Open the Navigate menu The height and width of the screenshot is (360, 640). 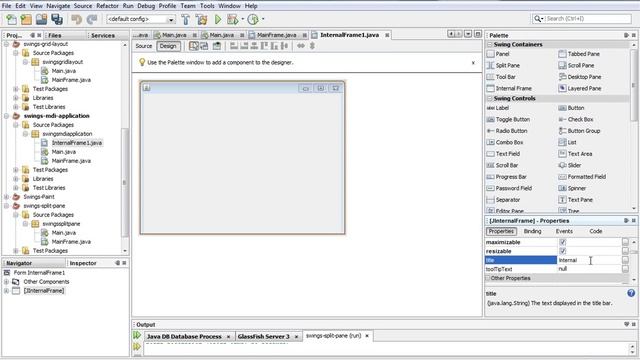[x=58, y=6]
